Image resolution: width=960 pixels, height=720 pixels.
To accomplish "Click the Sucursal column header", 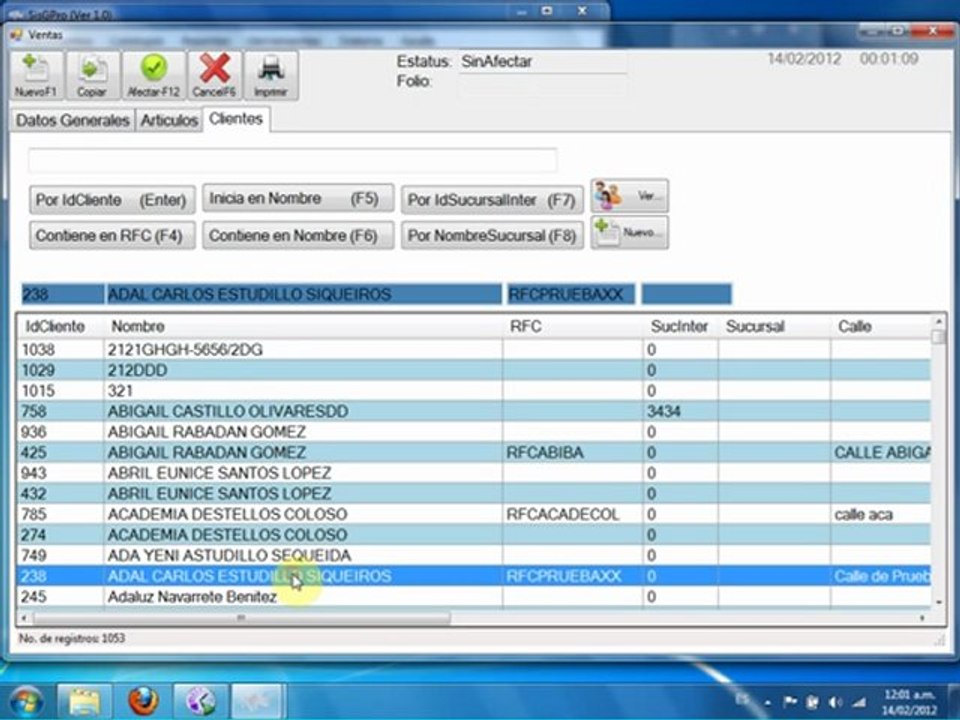I will [x=774, y=326].
